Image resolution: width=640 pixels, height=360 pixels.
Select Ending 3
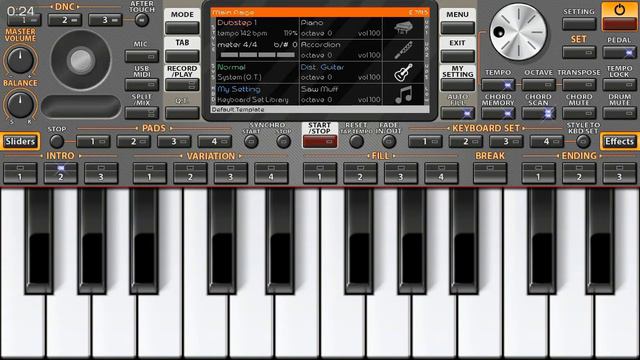[x=619, y=173]
